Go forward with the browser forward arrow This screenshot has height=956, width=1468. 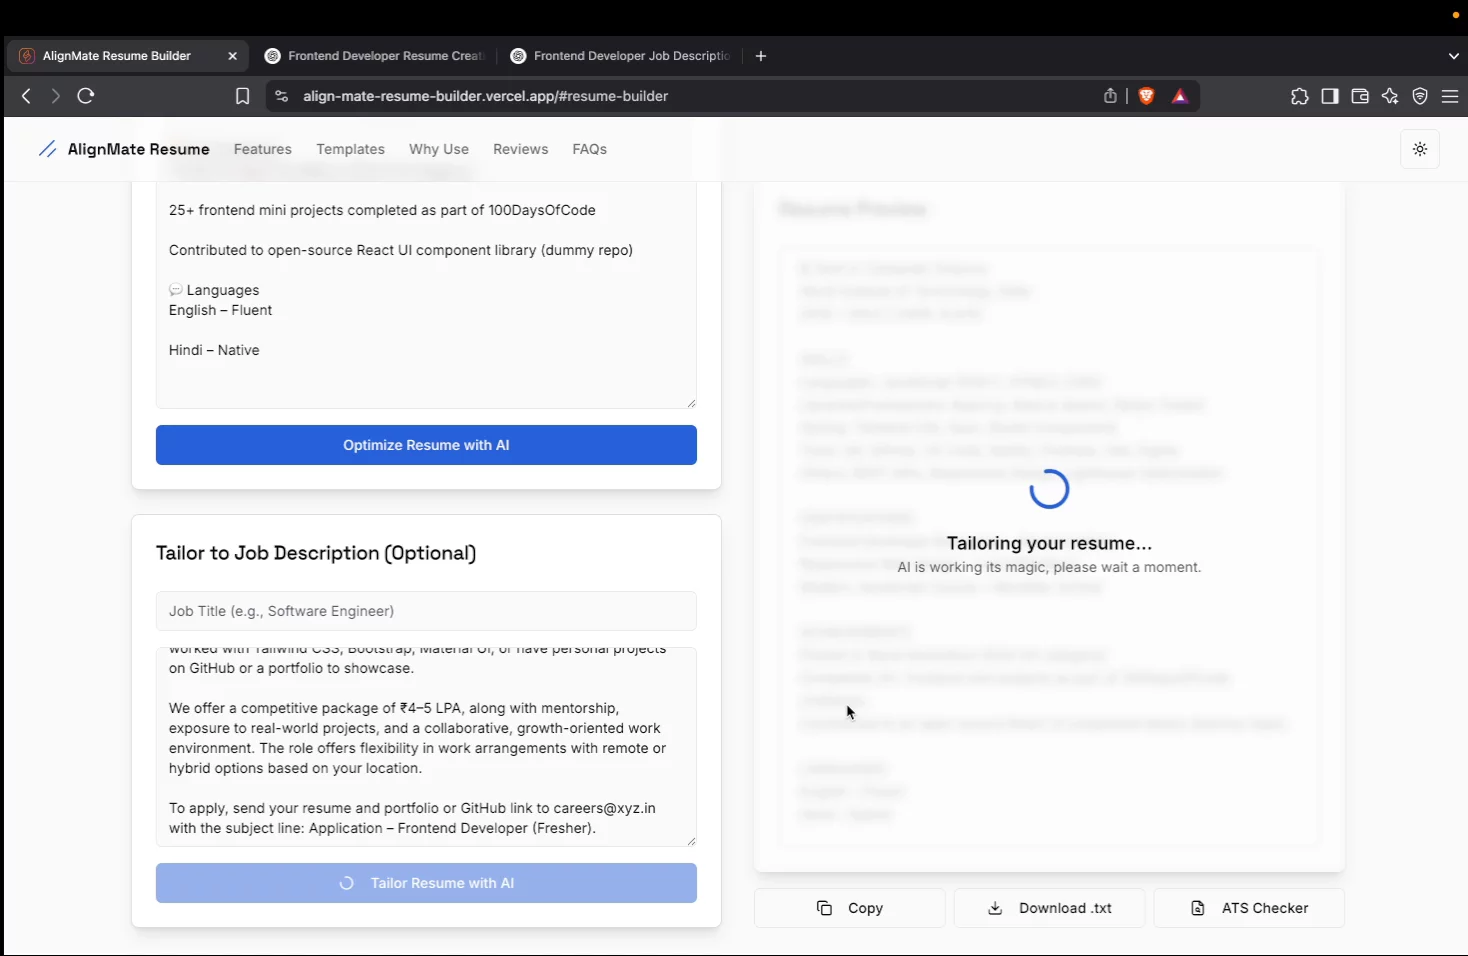(x=55, y=96)
